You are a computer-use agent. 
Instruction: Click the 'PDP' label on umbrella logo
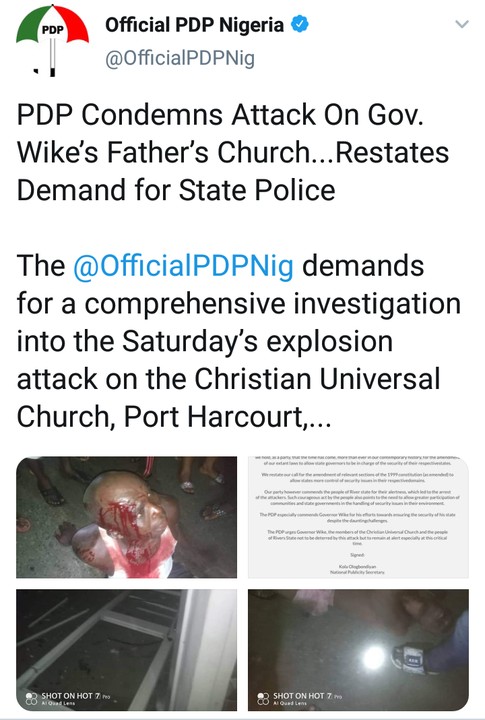[52, 30]
